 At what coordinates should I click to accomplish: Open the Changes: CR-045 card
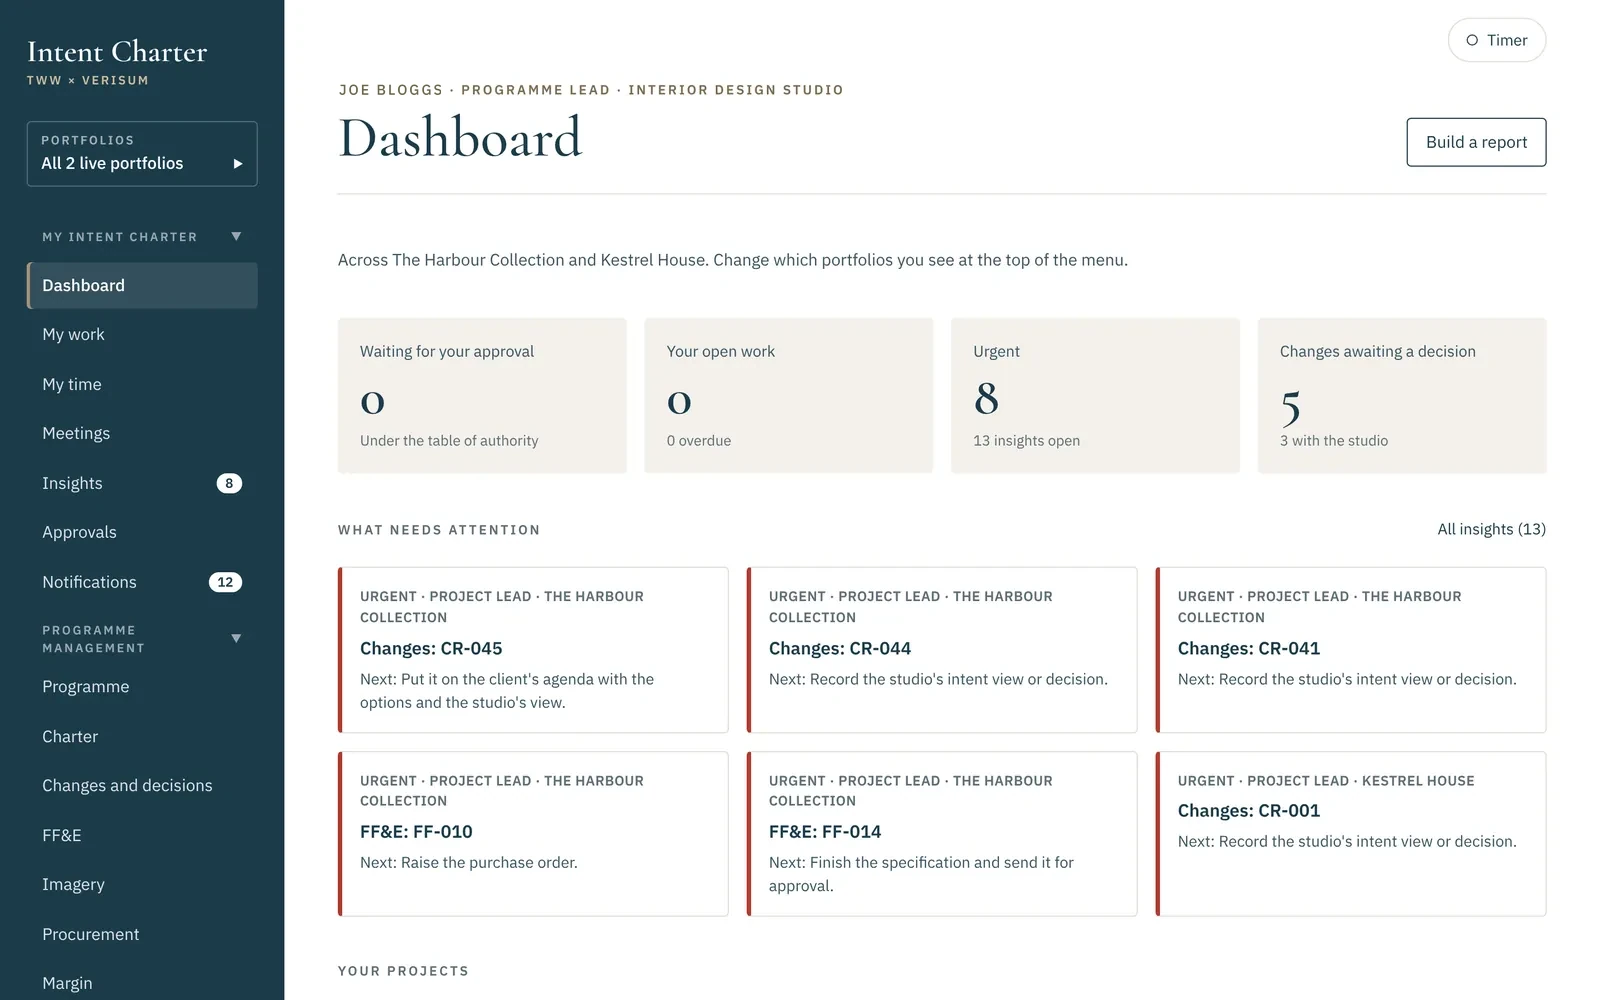[x=533, y=650]
